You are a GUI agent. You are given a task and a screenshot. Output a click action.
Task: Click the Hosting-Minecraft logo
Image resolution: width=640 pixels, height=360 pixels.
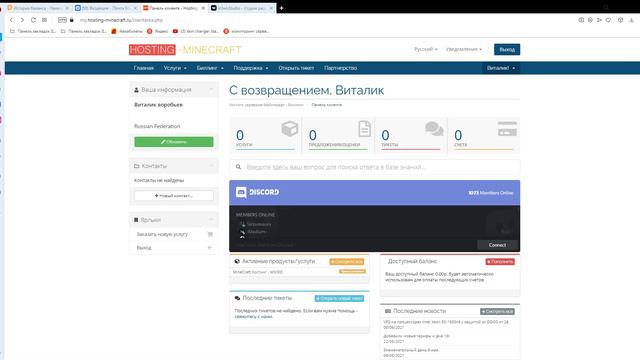[185, 49]
